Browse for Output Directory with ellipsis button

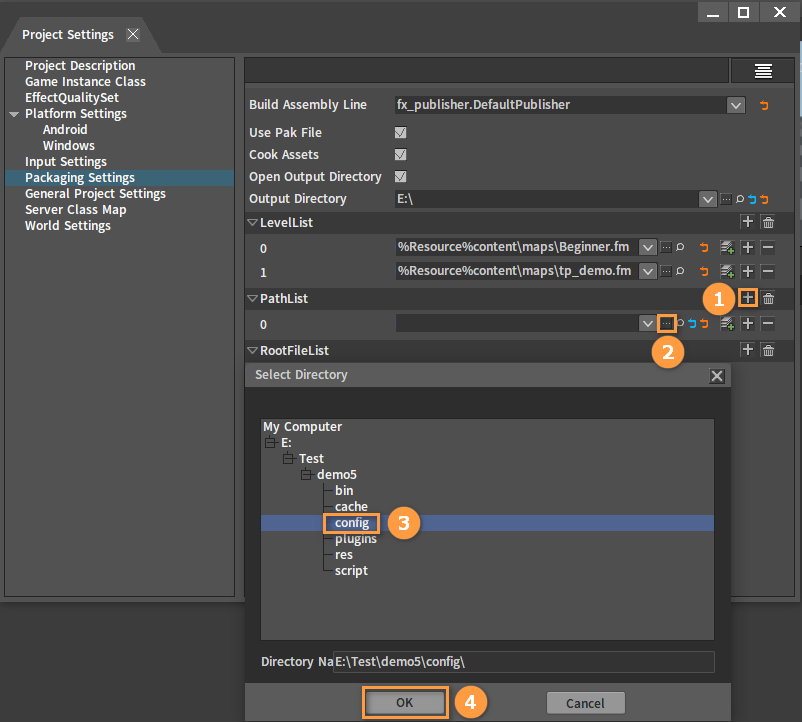tap(726, 199)
